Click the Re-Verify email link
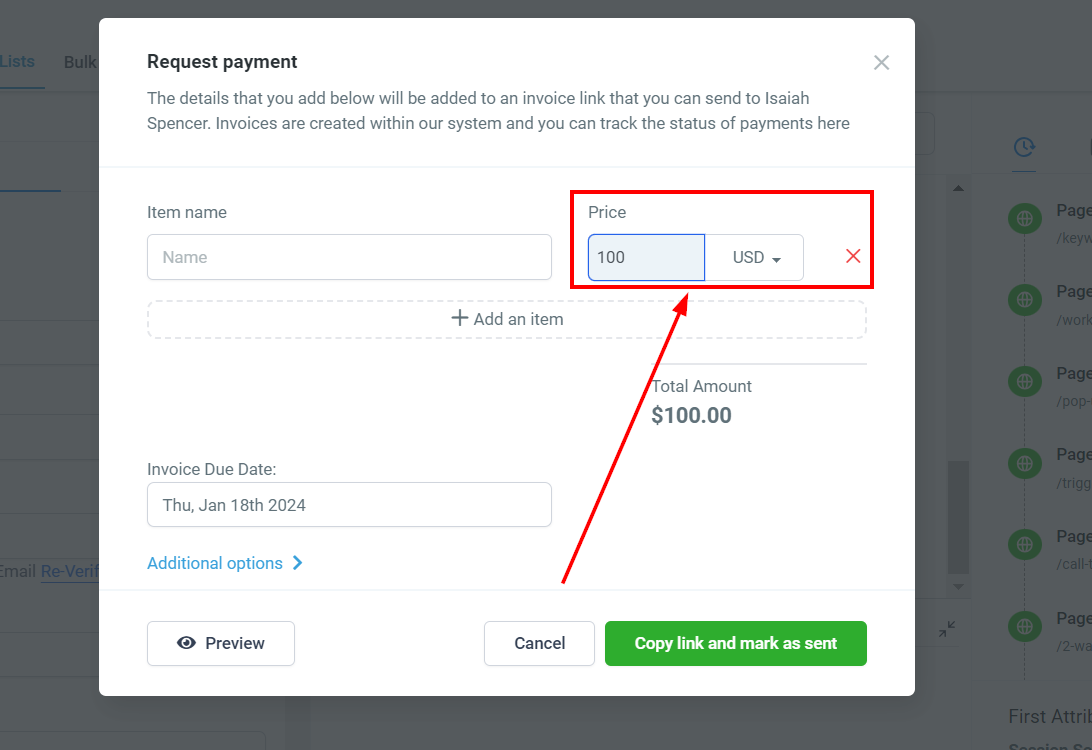Screen dimensions: 1092x750 coord(70,572)
